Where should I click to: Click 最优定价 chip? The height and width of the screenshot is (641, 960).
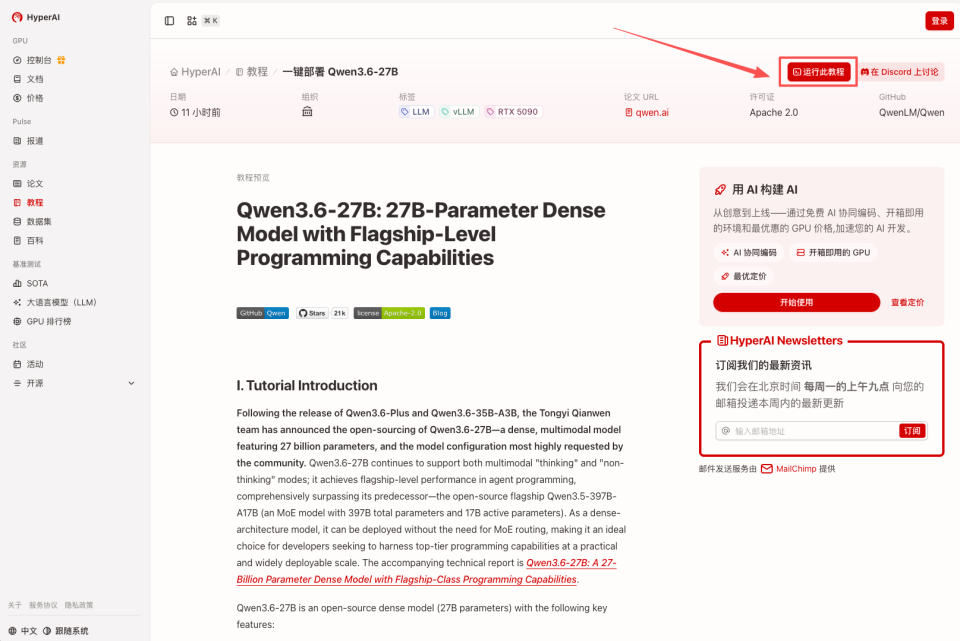(743, 276)
